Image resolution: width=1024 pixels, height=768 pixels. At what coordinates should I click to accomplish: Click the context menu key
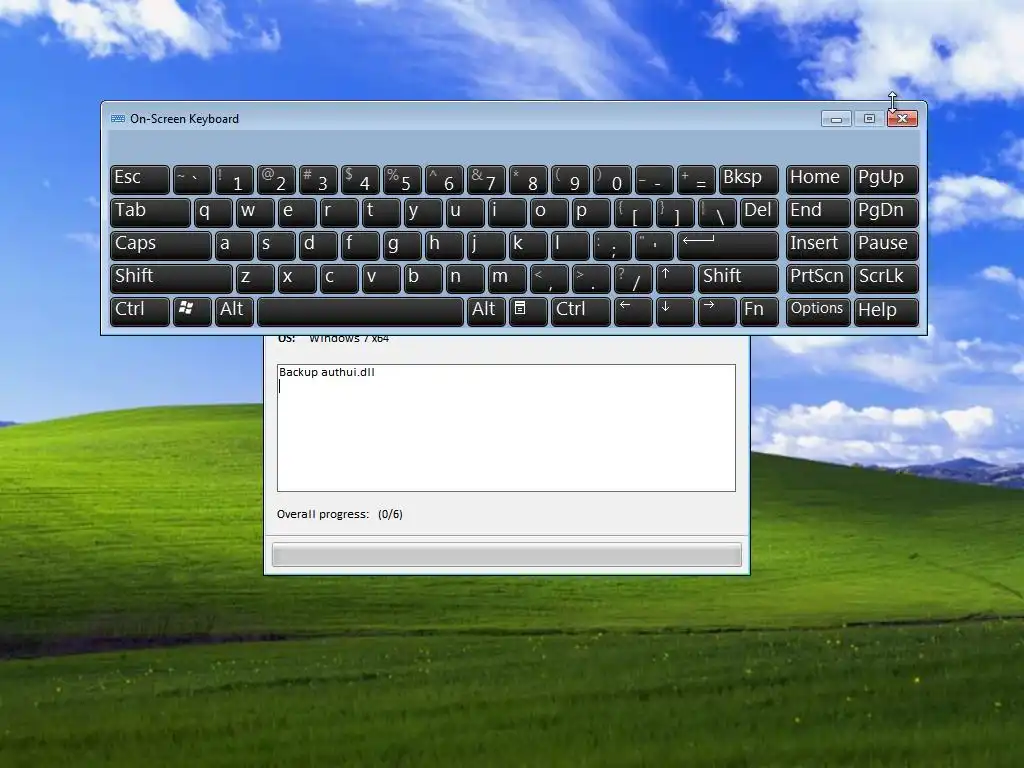pos(527,311)
